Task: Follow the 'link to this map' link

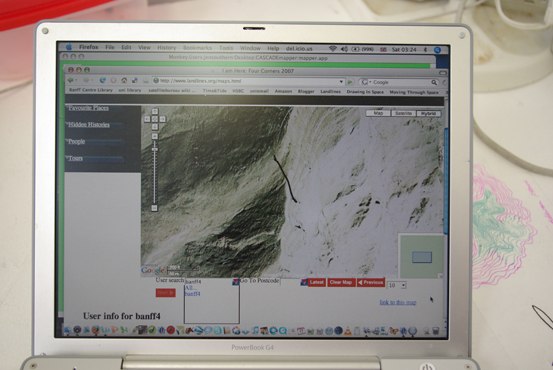Action: (x=398, y=302)
